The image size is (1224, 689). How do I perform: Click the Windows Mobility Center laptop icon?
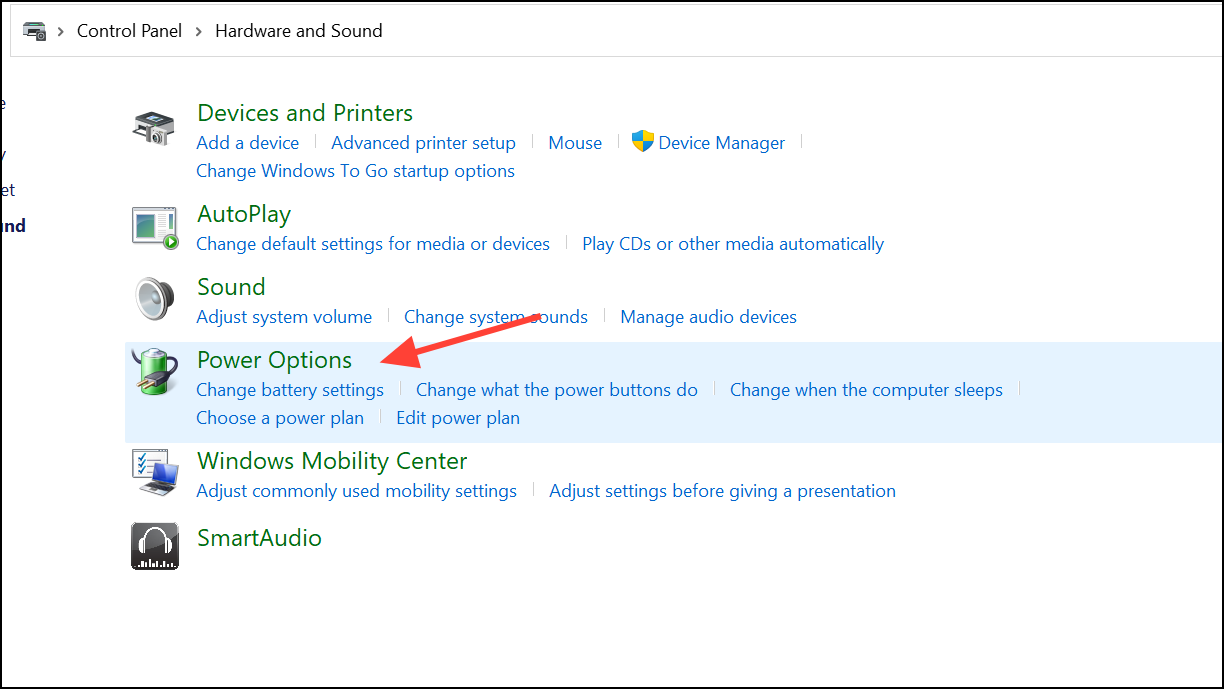[155, 472]
